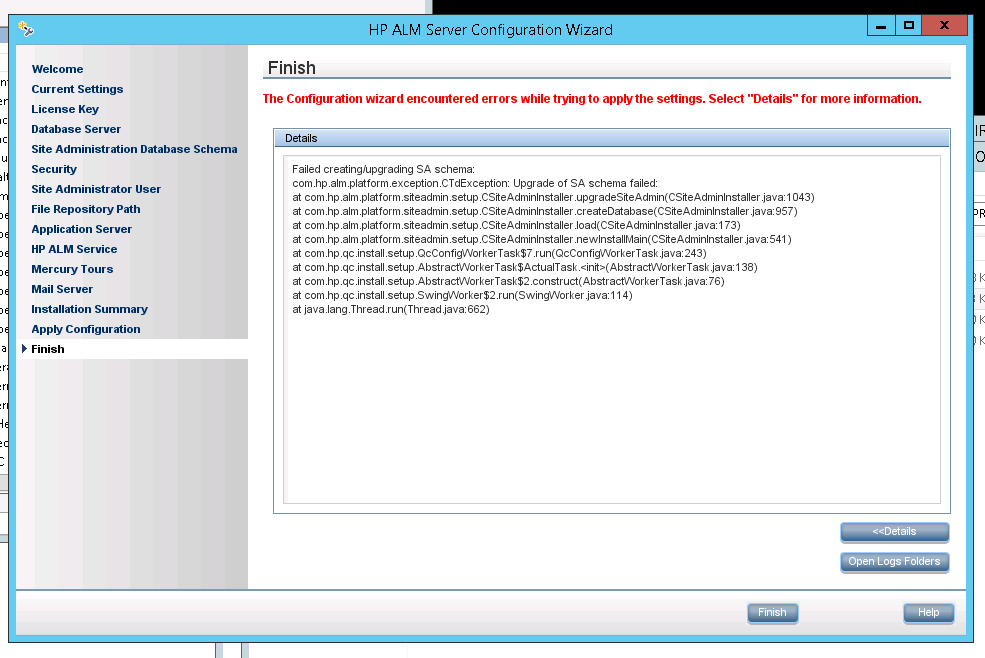Click the SwingWorker$2.run stack trace line
Screen dimensions: 985x658
[x=462, y=295]
